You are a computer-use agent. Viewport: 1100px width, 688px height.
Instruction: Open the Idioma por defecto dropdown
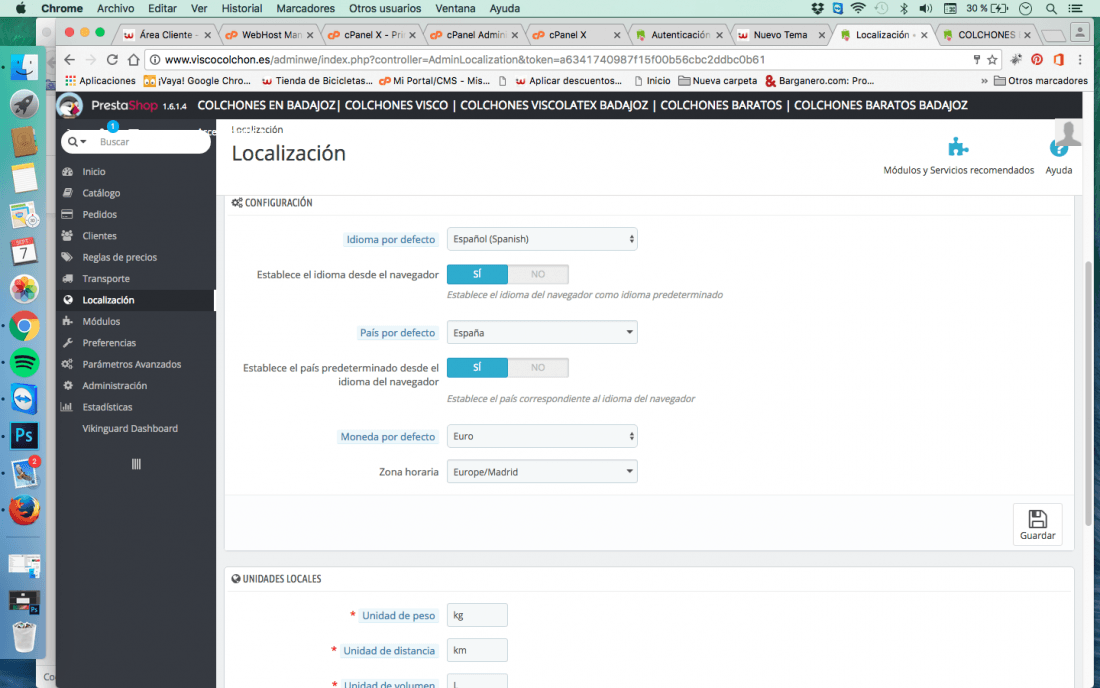point(542,239)
